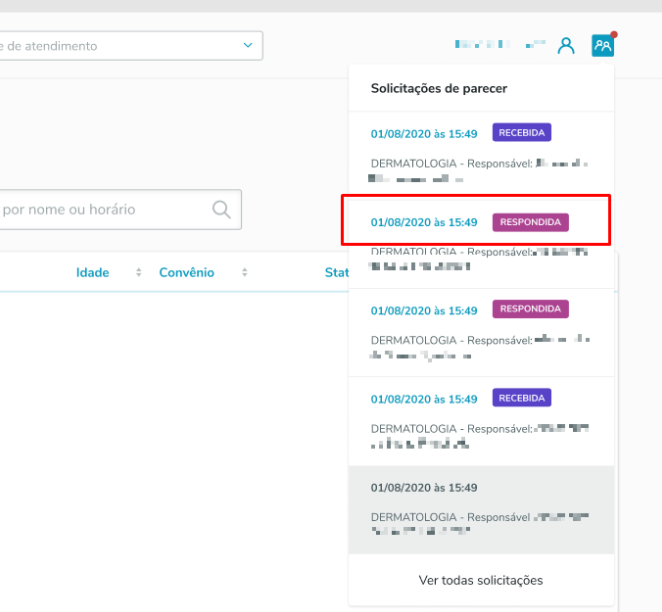Click the first RECEBIDA status badge
662x612 pixels.
(x=521, y=133)
